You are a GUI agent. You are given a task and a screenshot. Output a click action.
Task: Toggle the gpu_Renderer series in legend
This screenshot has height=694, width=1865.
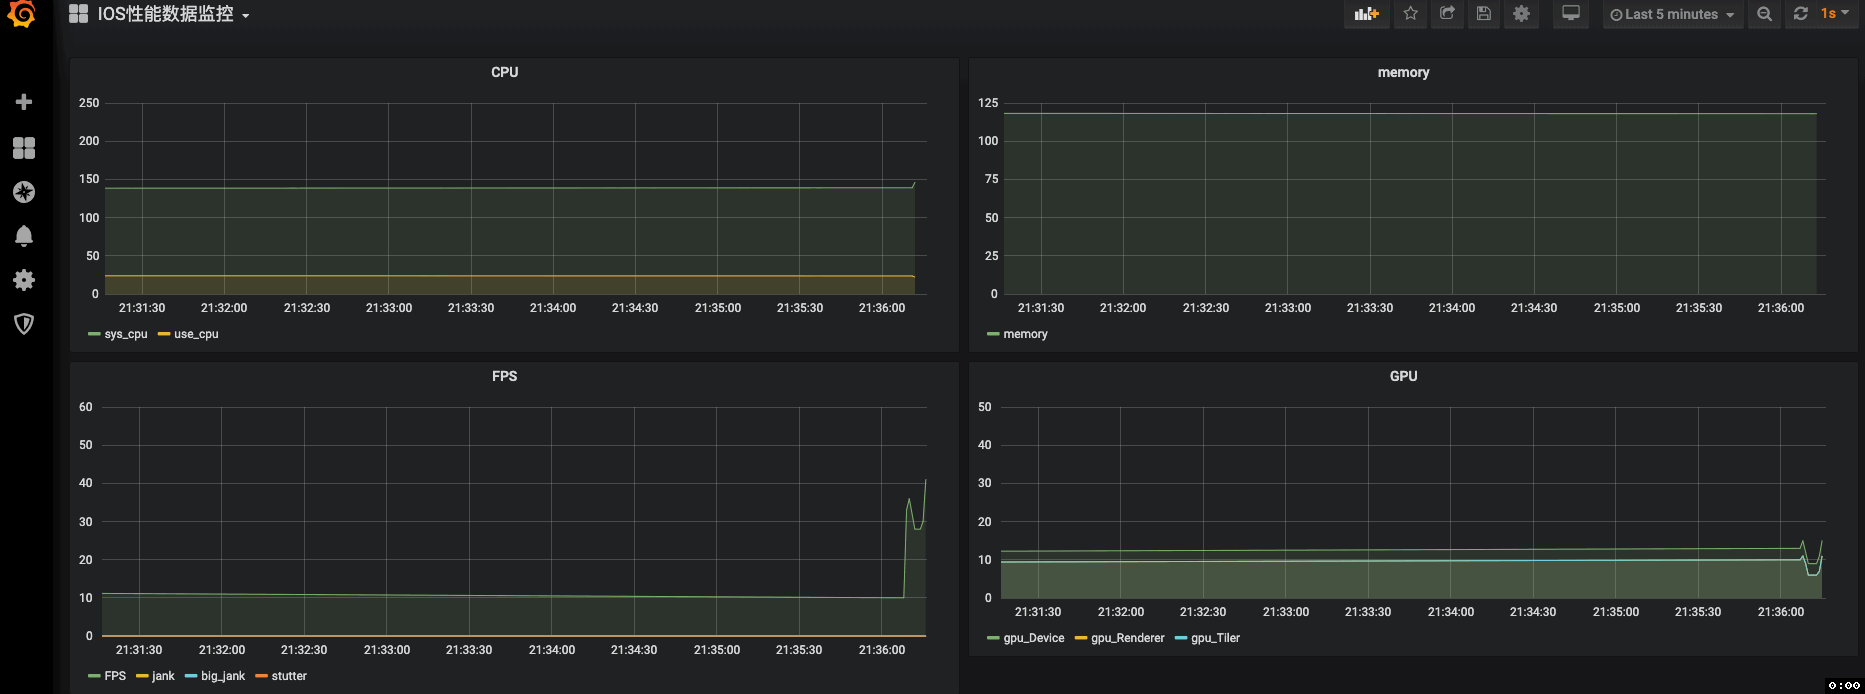point(1127,638)
